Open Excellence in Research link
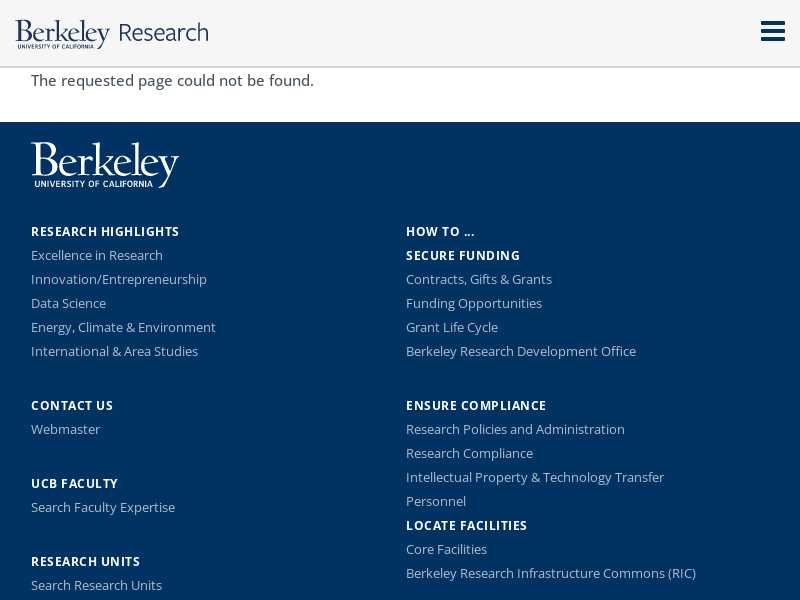 coord(97,256)
